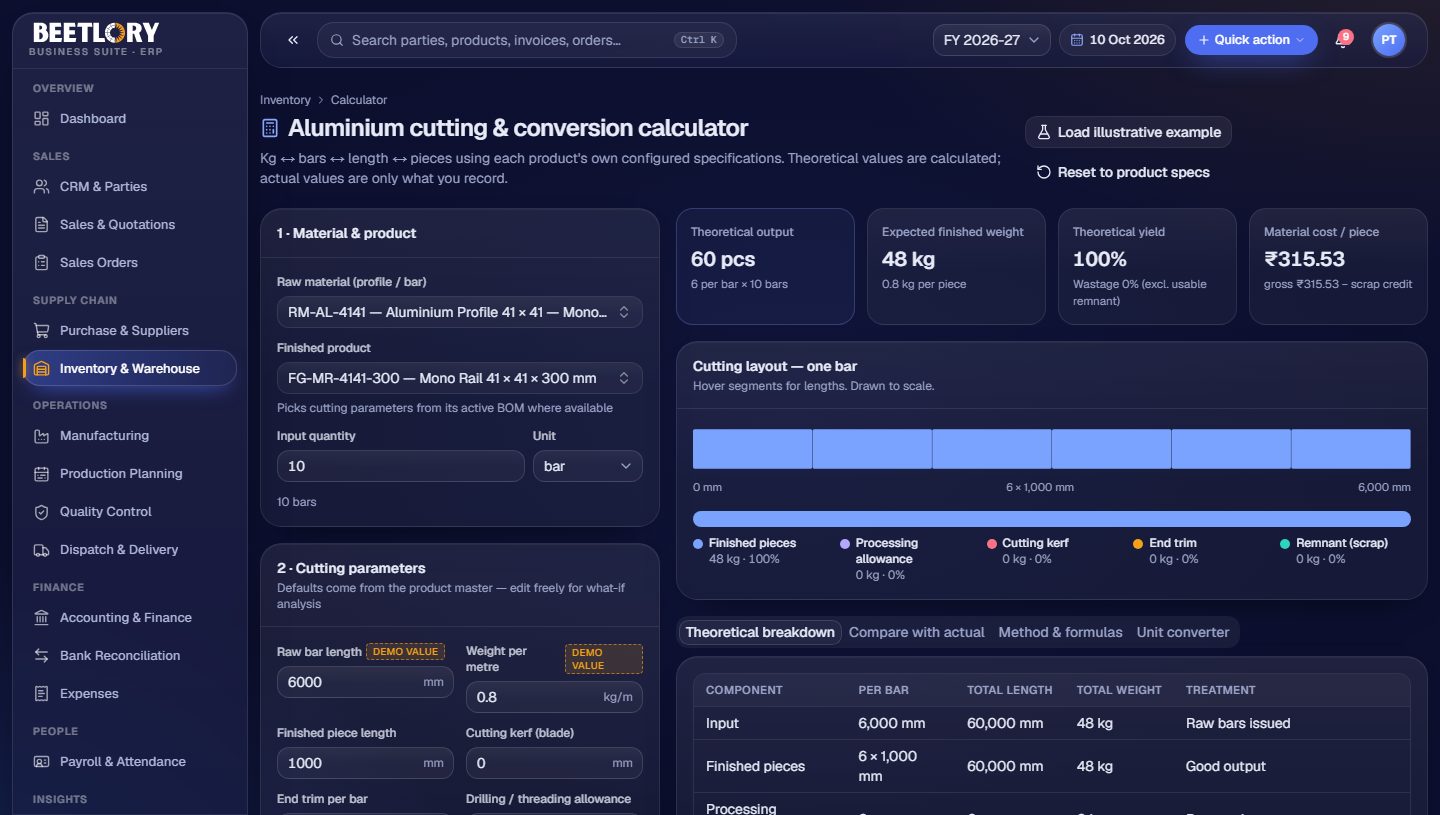Switch to Compare with actual tab
1440x815 pixels.
pos(917,632)
